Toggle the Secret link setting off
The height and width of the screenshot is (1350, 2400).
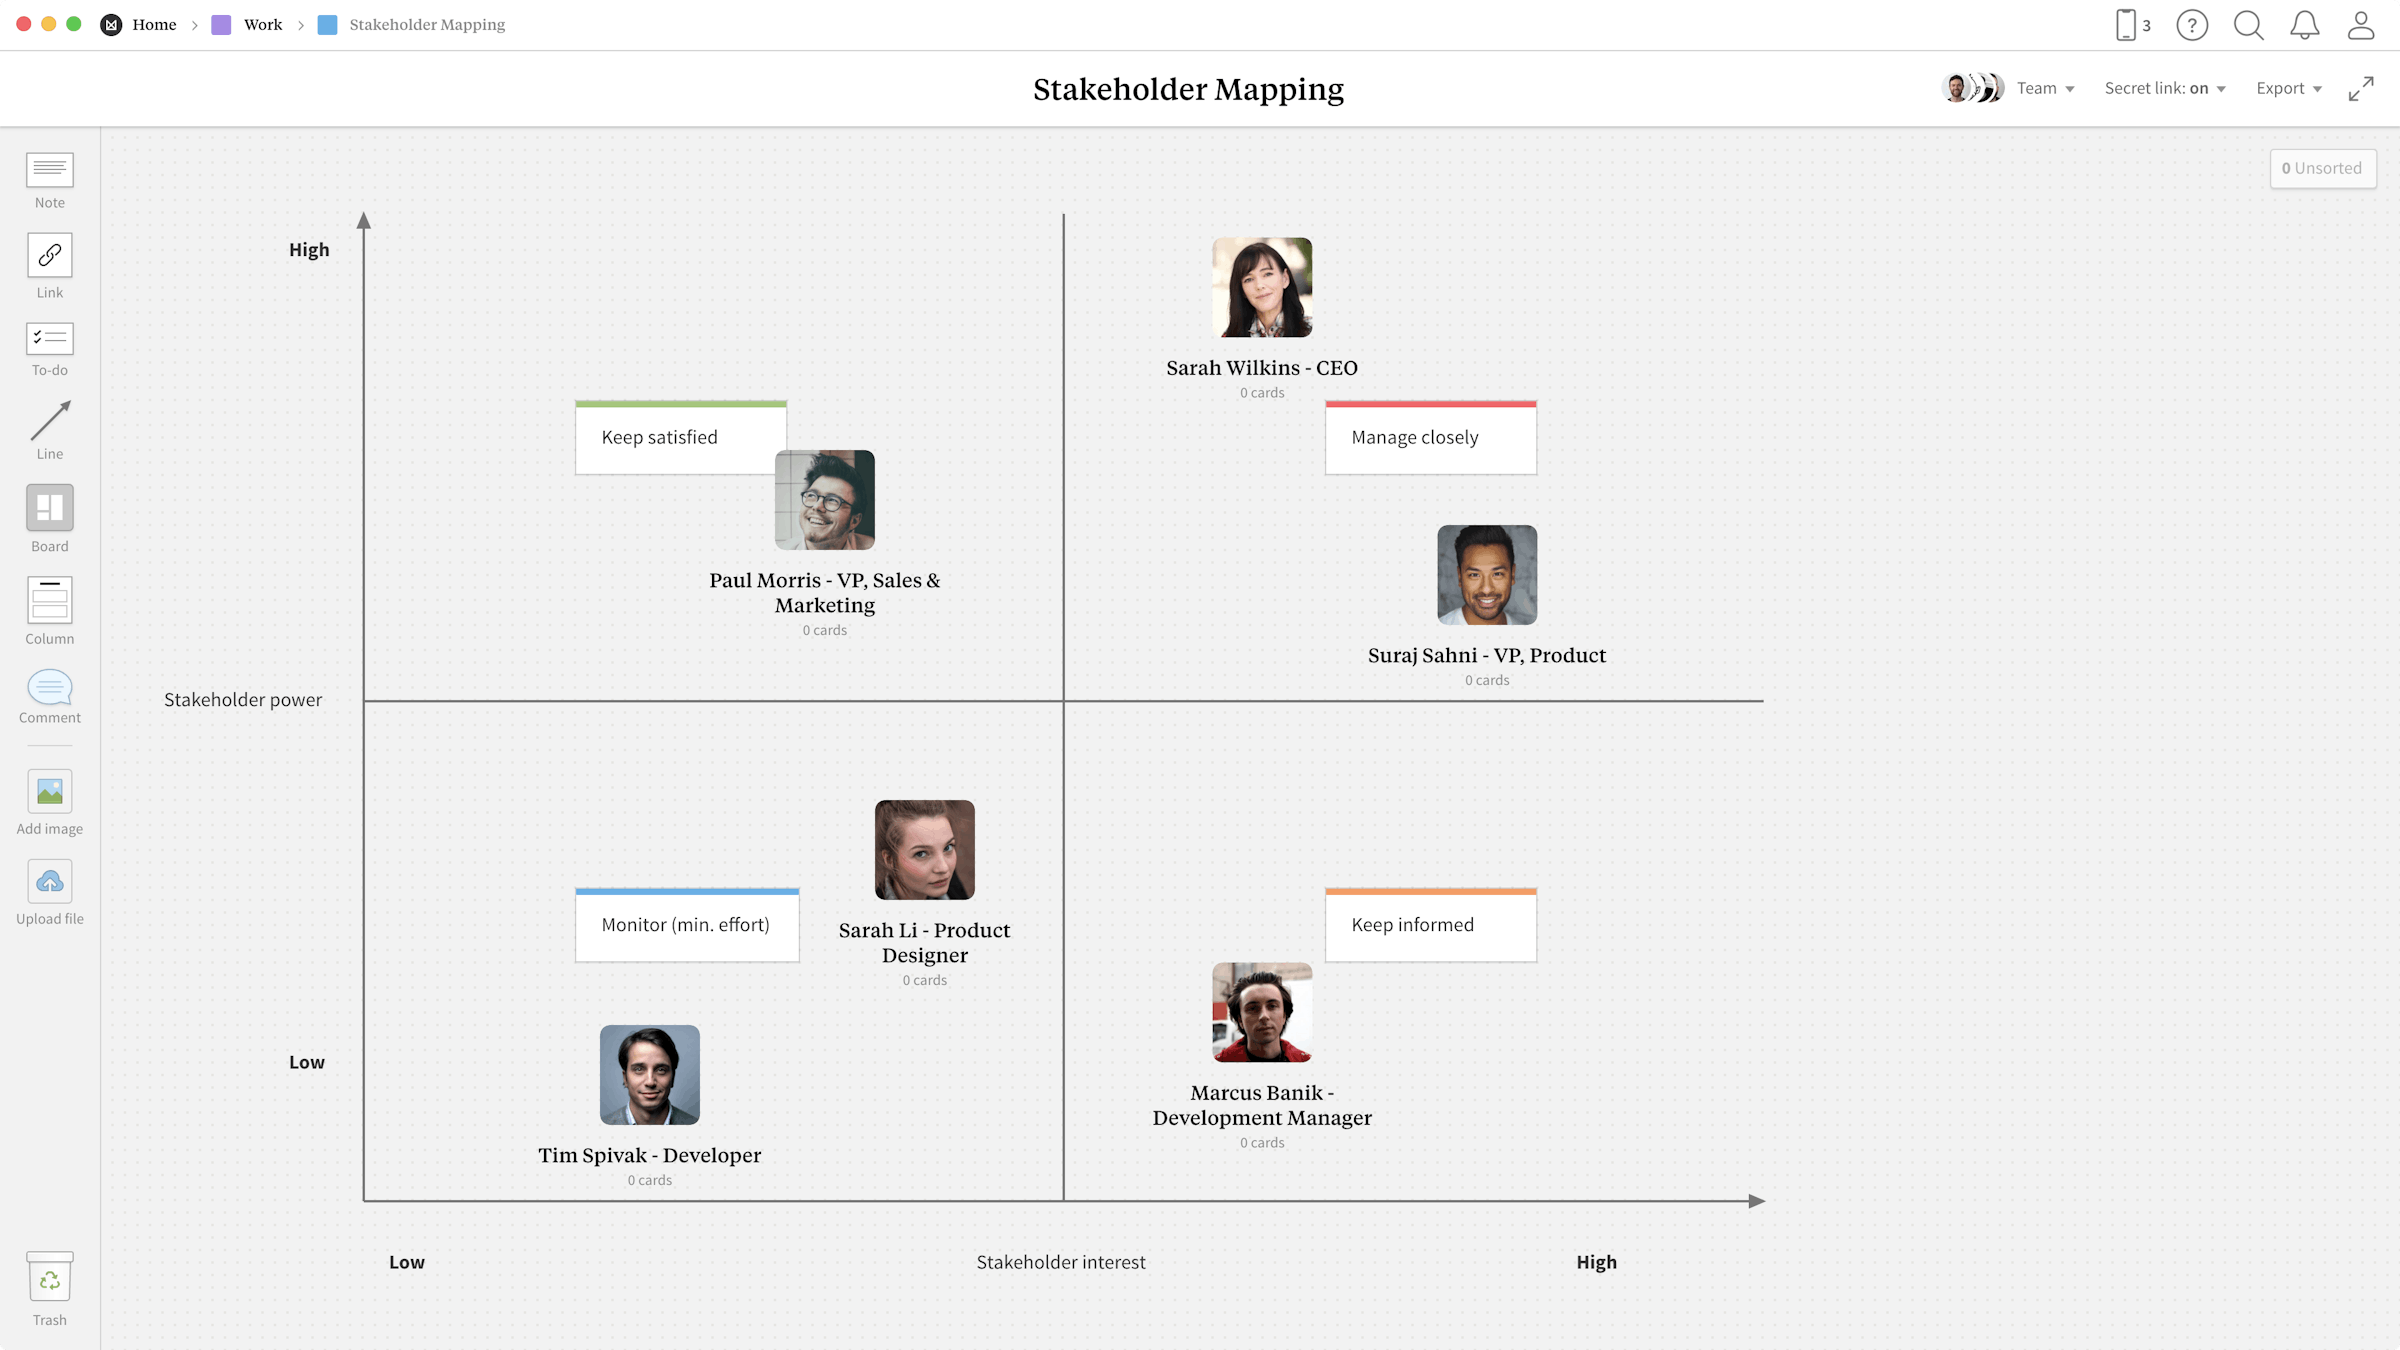tap(2197, 88)
